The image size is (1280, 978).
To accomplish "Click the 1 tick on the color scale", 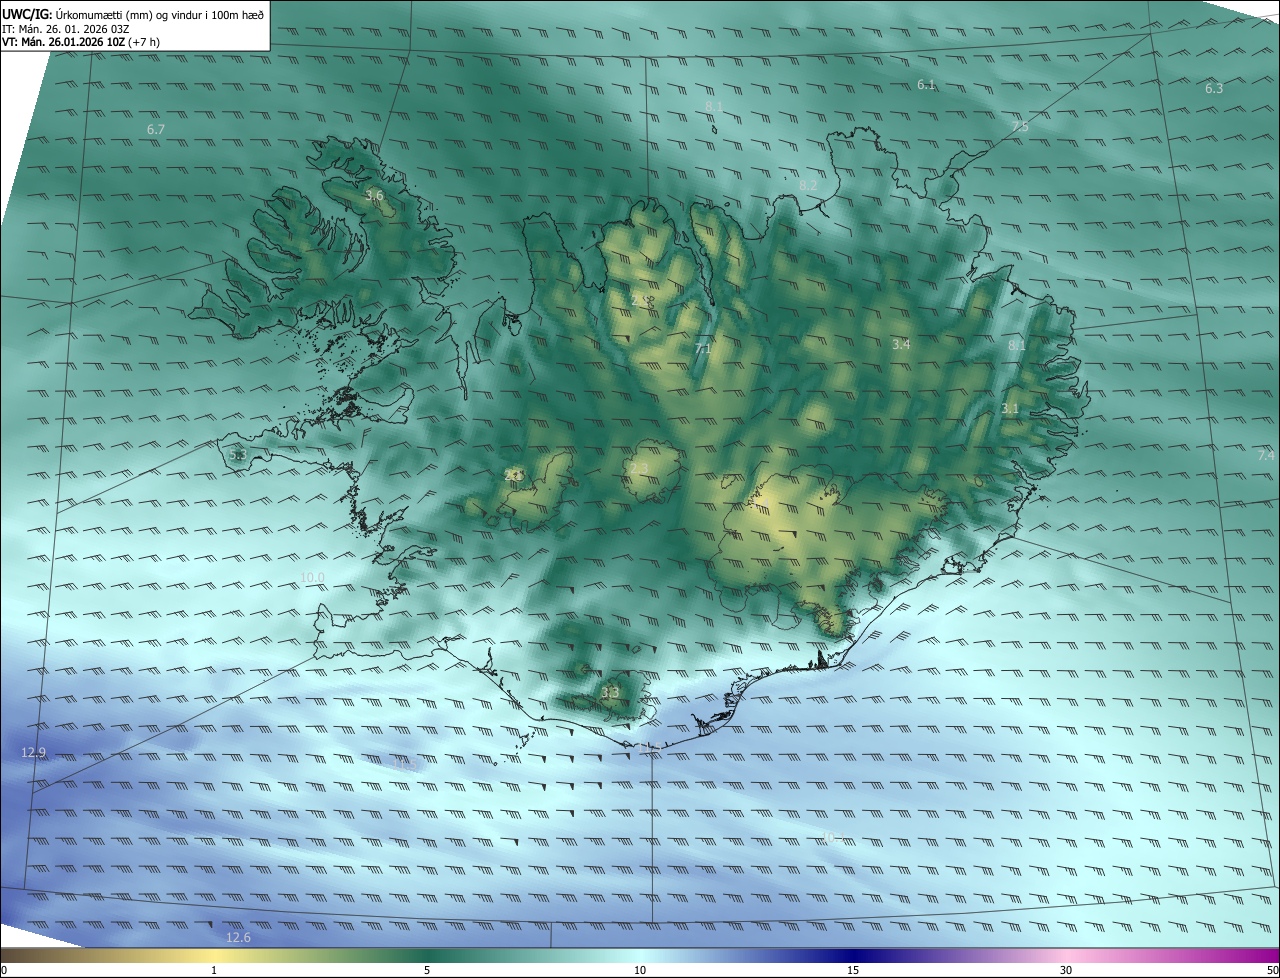I will point(214,970).
